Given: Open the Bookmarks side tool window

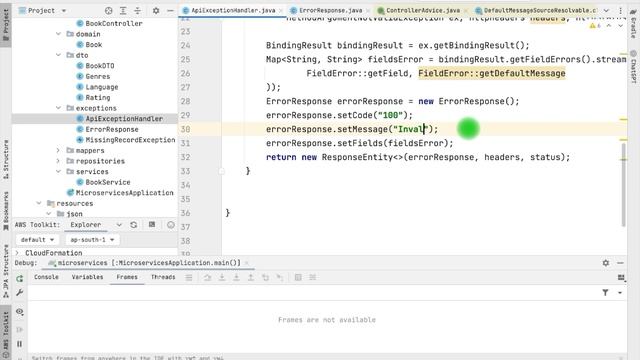Looking at the screenshot, I should pos(6,211).
